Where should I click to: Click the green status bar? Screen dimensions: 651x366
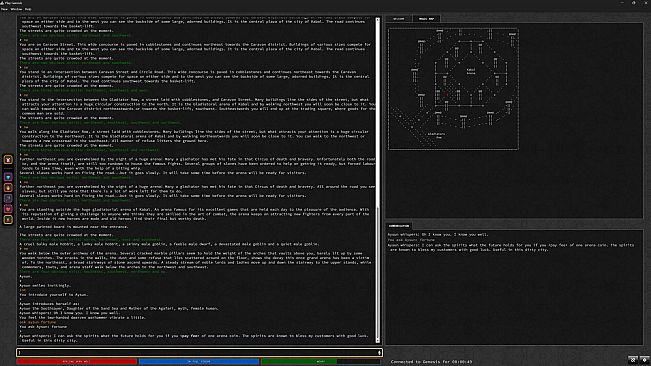tap(321, 361)
